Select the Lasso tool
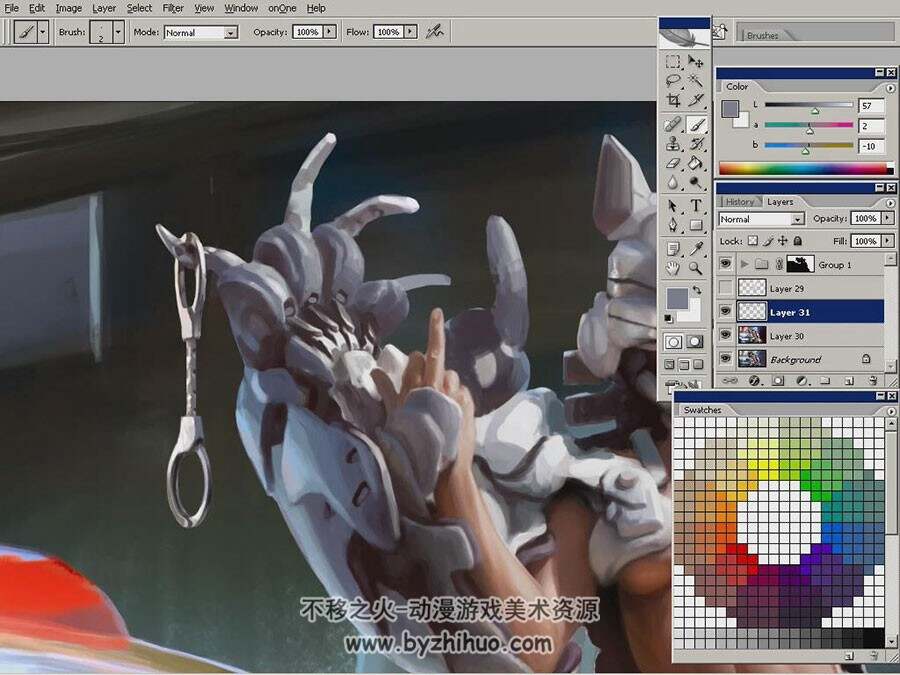 coord(673,80)
